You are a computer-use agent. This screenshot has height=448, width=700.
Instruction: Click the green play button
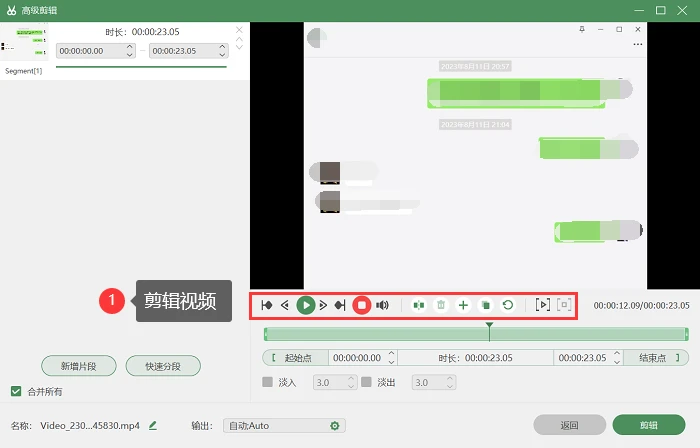point(306,305)
